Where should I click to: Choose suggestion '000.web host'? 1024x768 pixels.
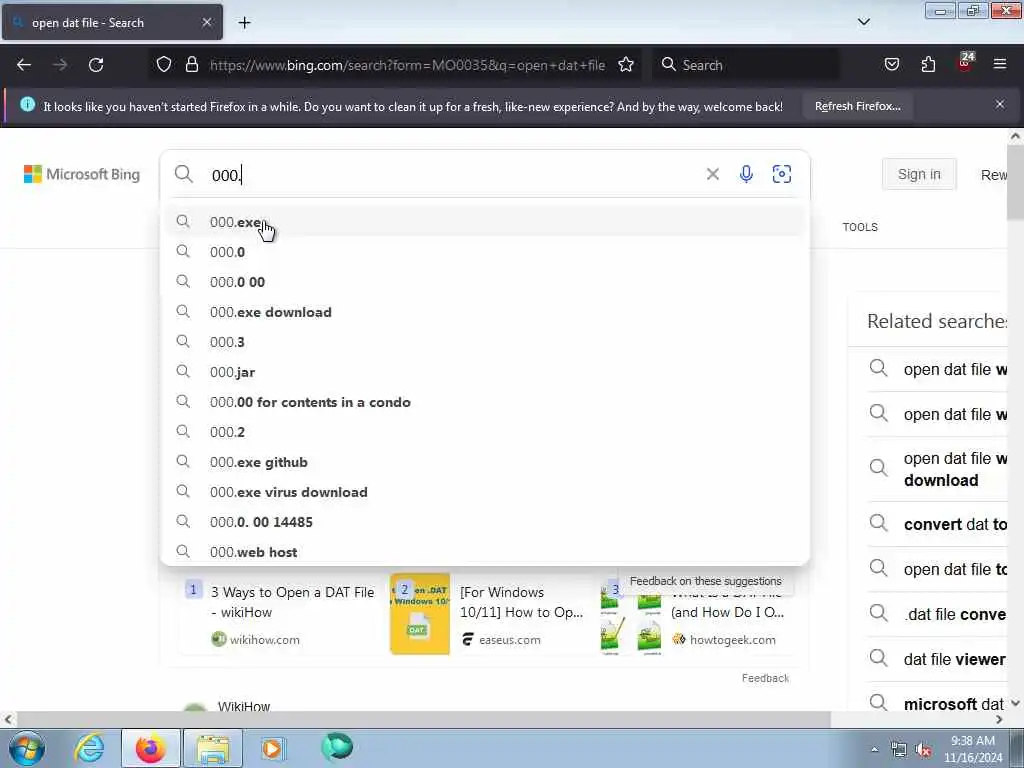pos(485,551)
